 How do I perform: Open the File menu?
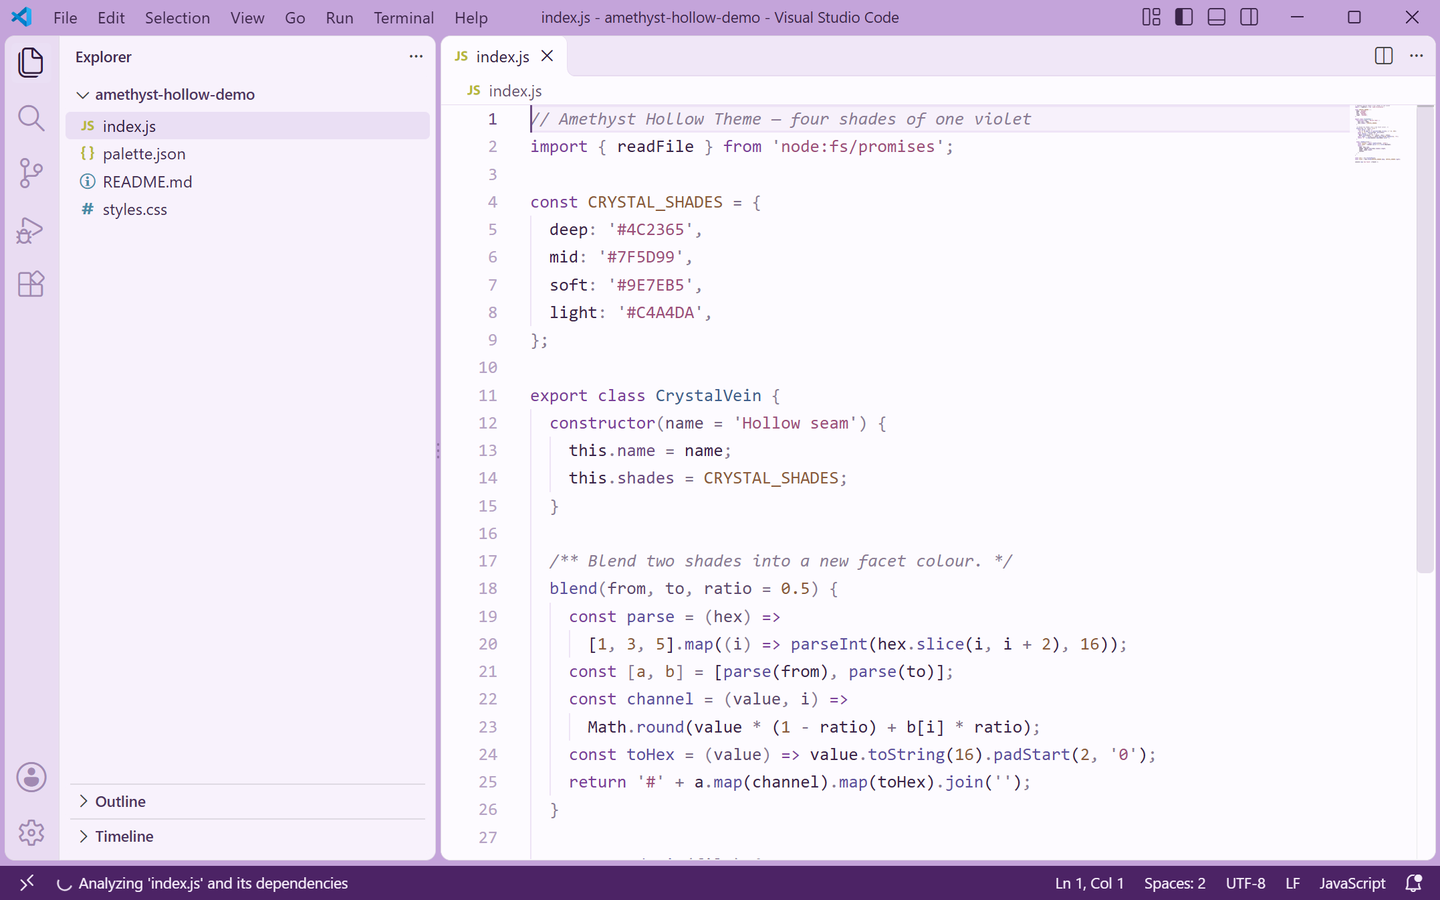[x=65, y=18]
